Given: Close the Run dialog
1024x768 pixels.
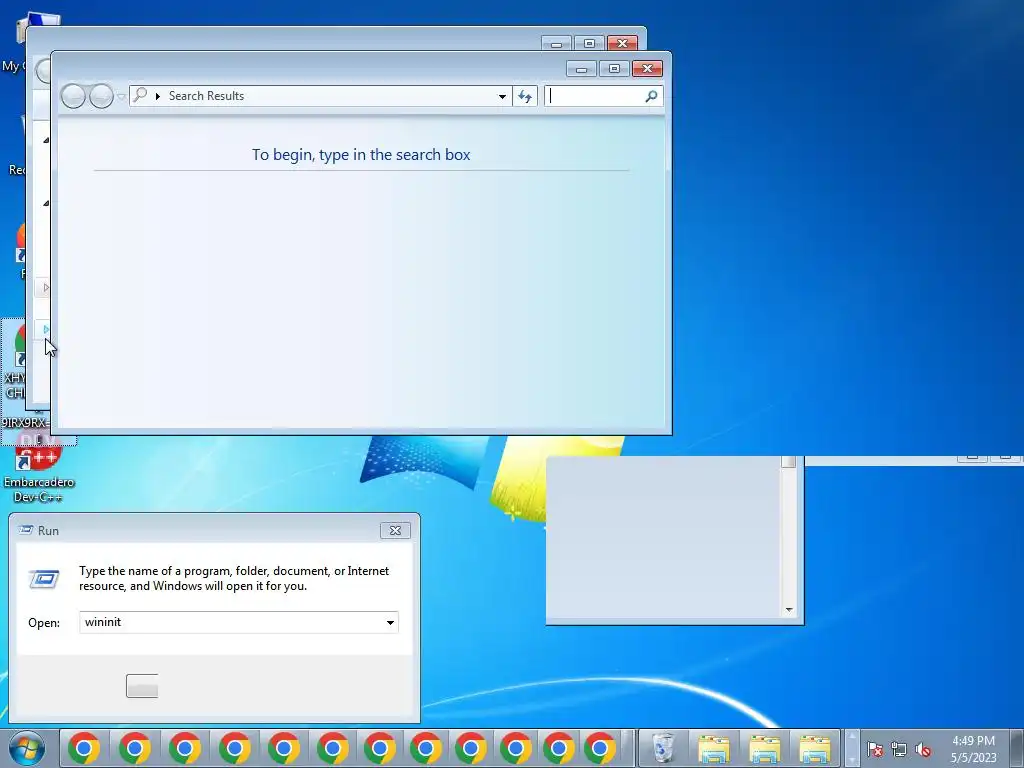Looking at the screenshot, I should 395,530.
